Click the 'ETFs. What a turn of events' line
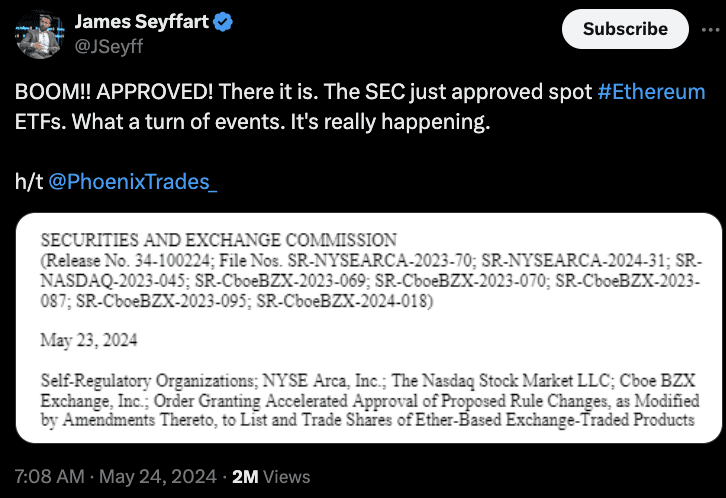 click(x=252, y=122)
